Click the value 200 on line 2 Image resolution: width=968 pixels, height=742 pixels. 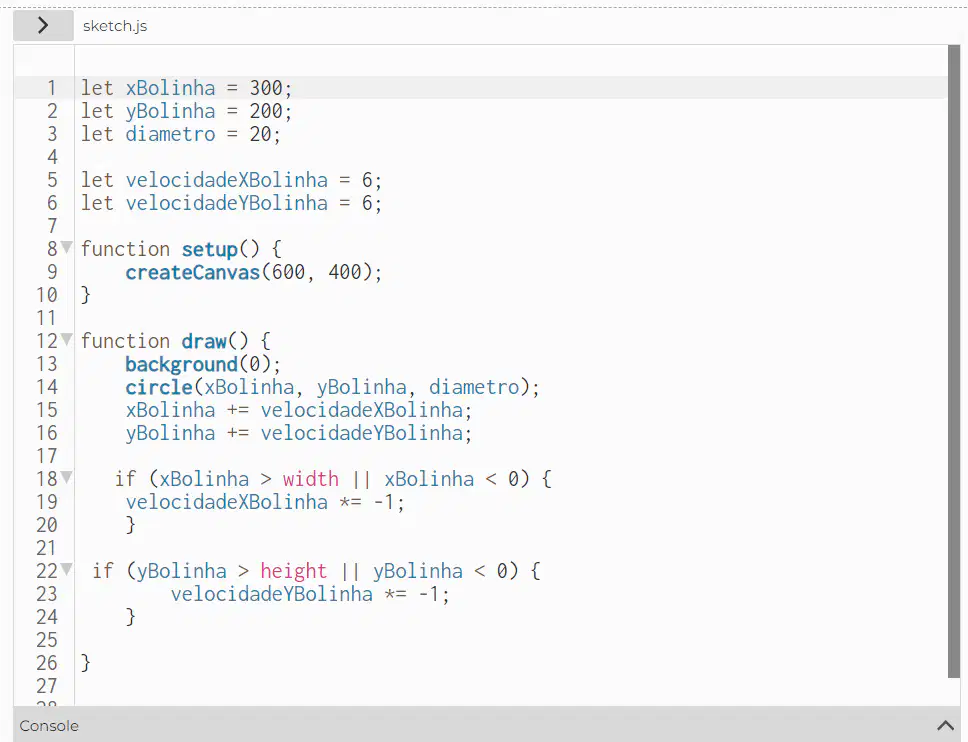266,111
